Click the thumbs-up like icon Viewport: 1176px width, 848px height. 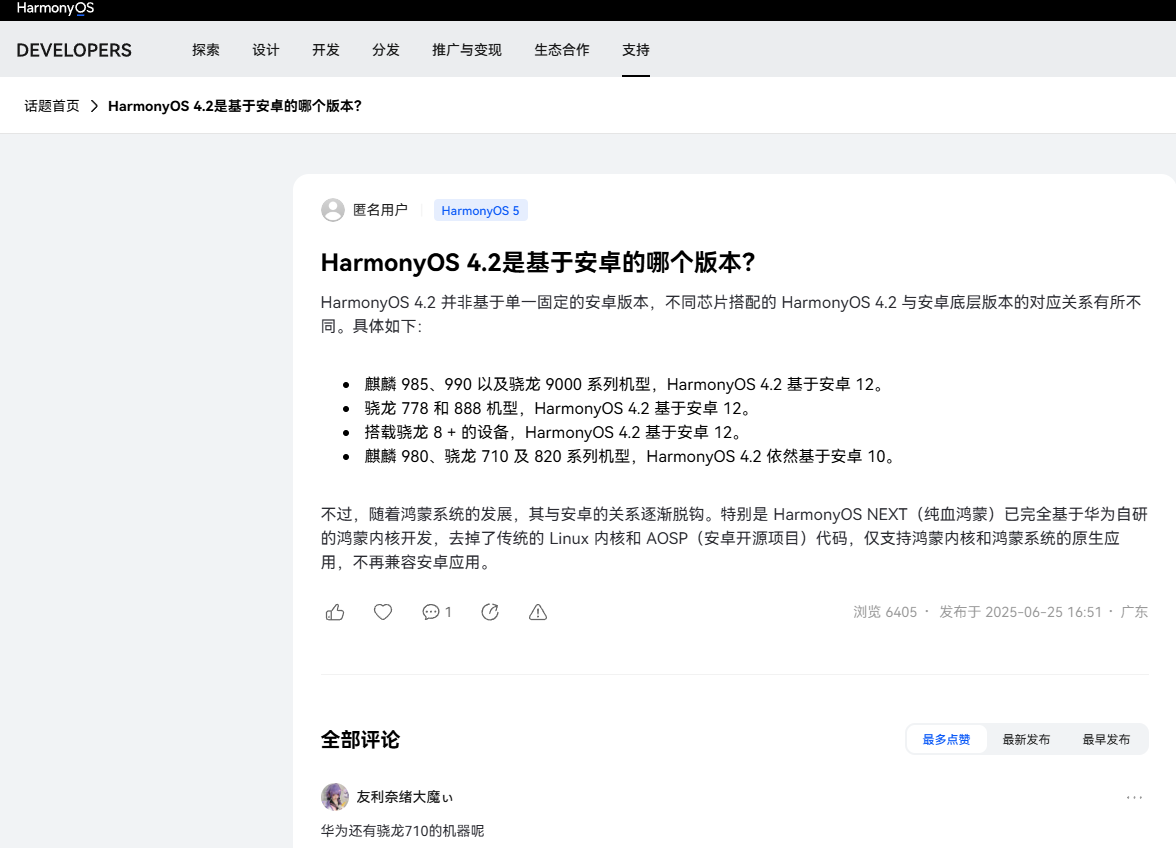334,612
